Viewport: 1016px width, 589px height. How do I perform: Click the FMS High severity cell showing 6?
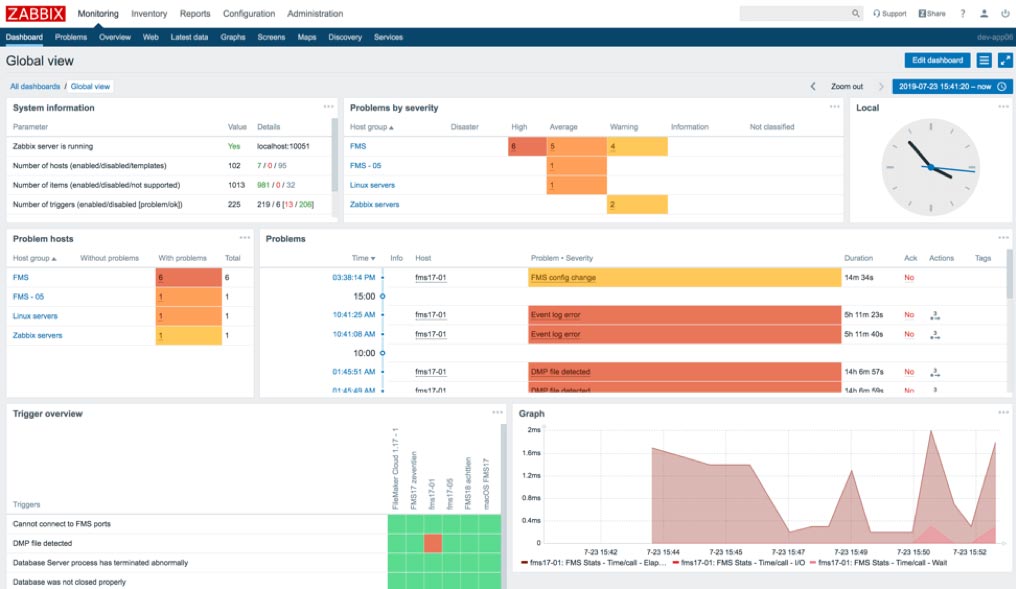pyautogui.click(x=527, y=146)
